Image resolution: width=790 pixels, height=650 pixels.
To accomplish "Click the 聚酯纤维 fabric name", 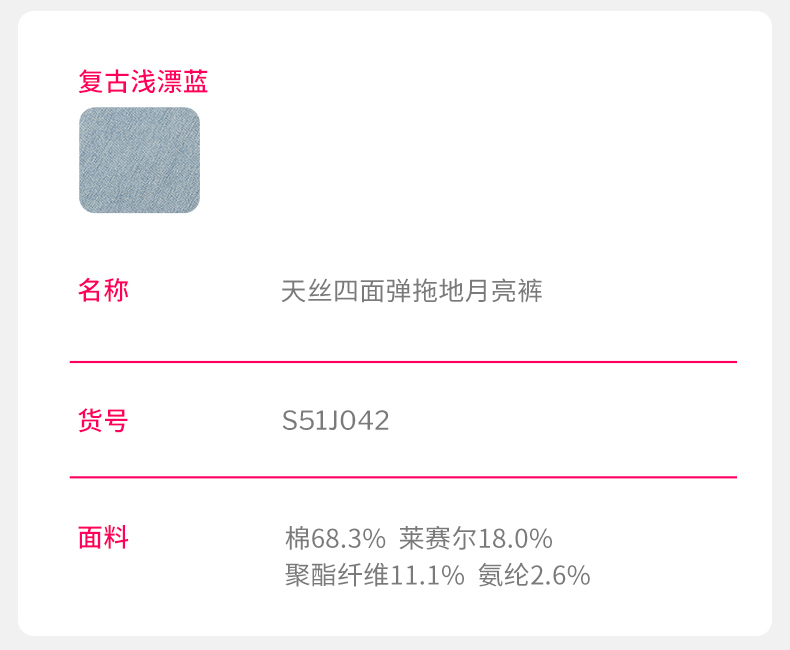I will 336,575.
